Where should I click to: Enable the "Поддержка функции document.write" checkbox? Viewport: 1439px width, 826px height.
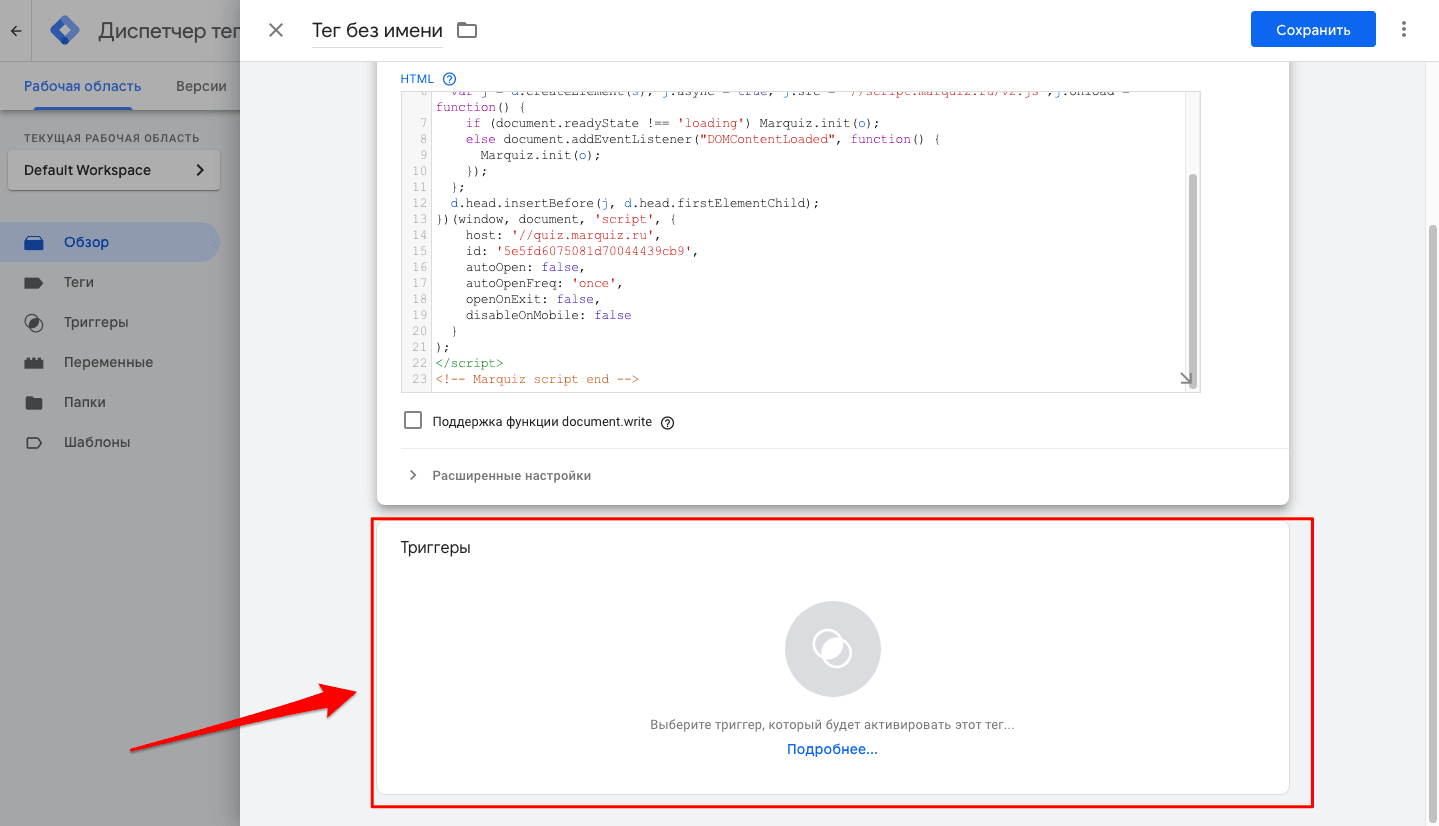(413, 421)
